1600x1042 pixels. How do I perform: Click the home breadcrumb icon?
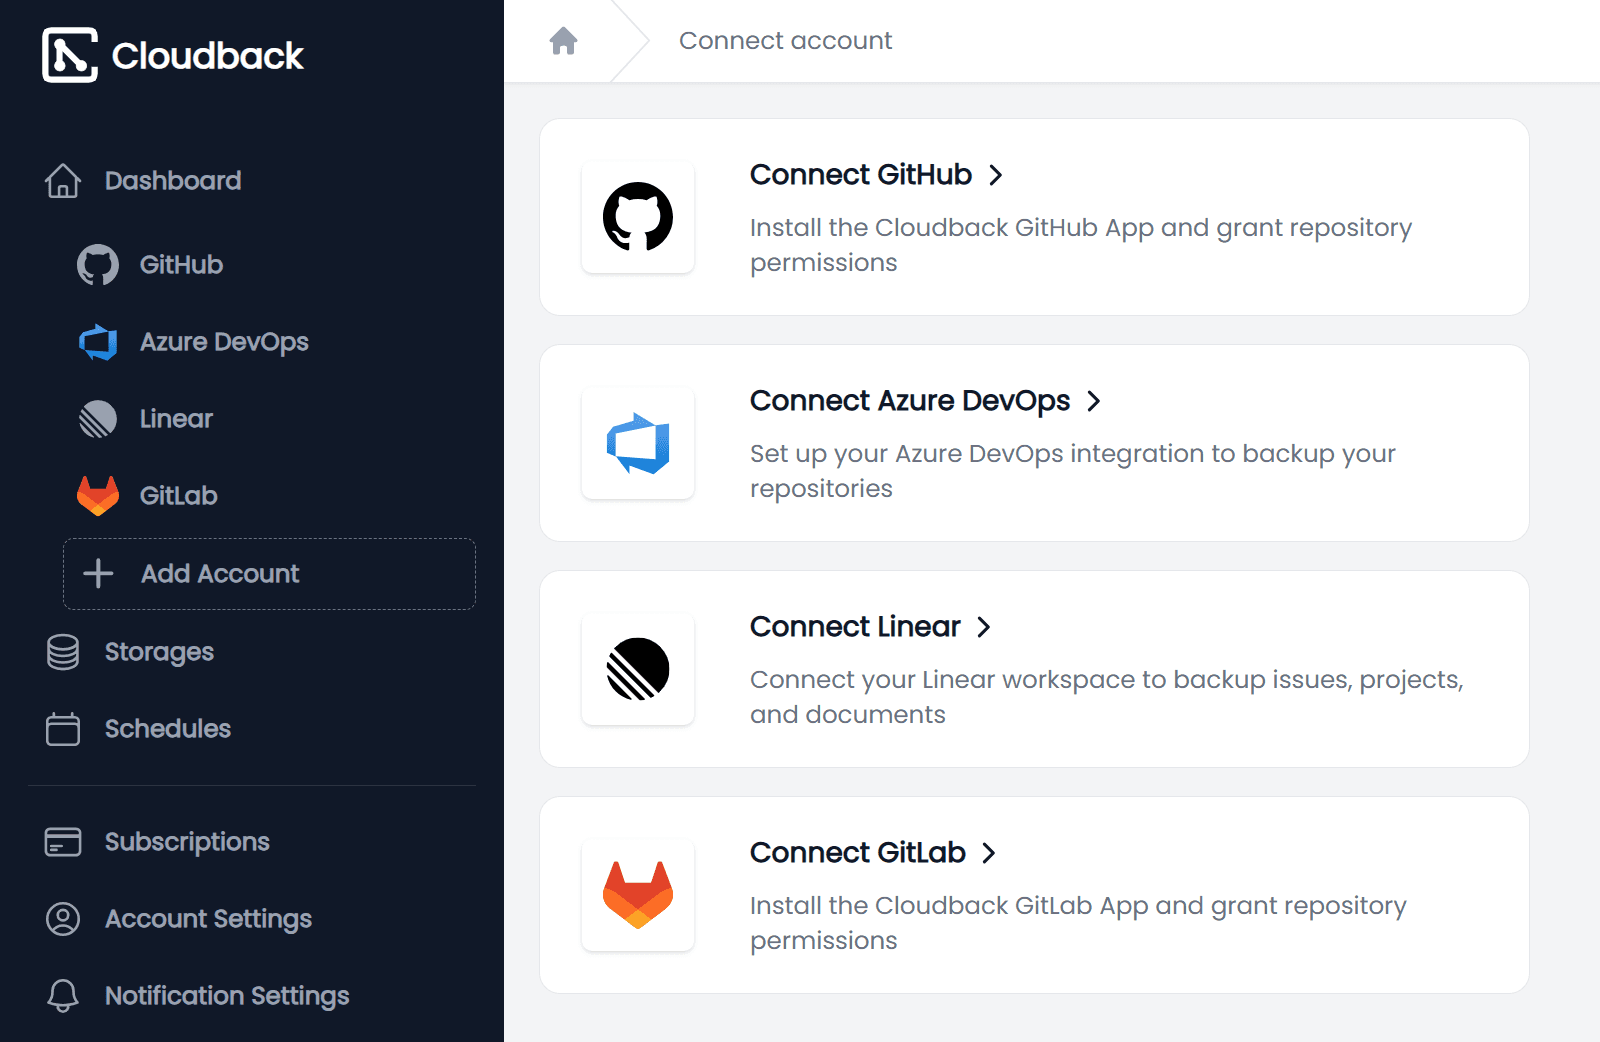click(564, 41)
